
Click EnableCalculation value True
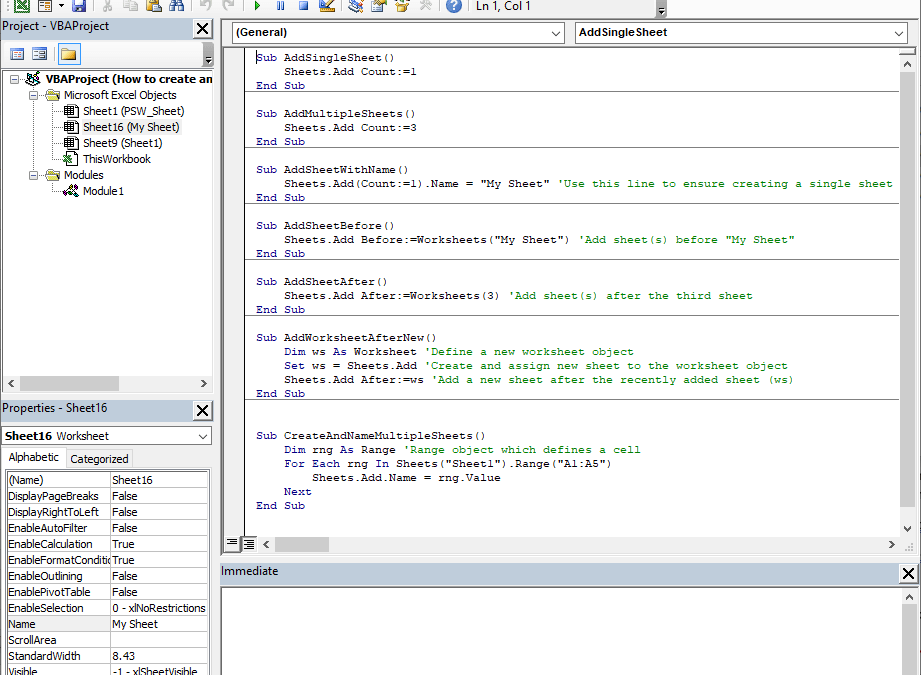[159, 544]
